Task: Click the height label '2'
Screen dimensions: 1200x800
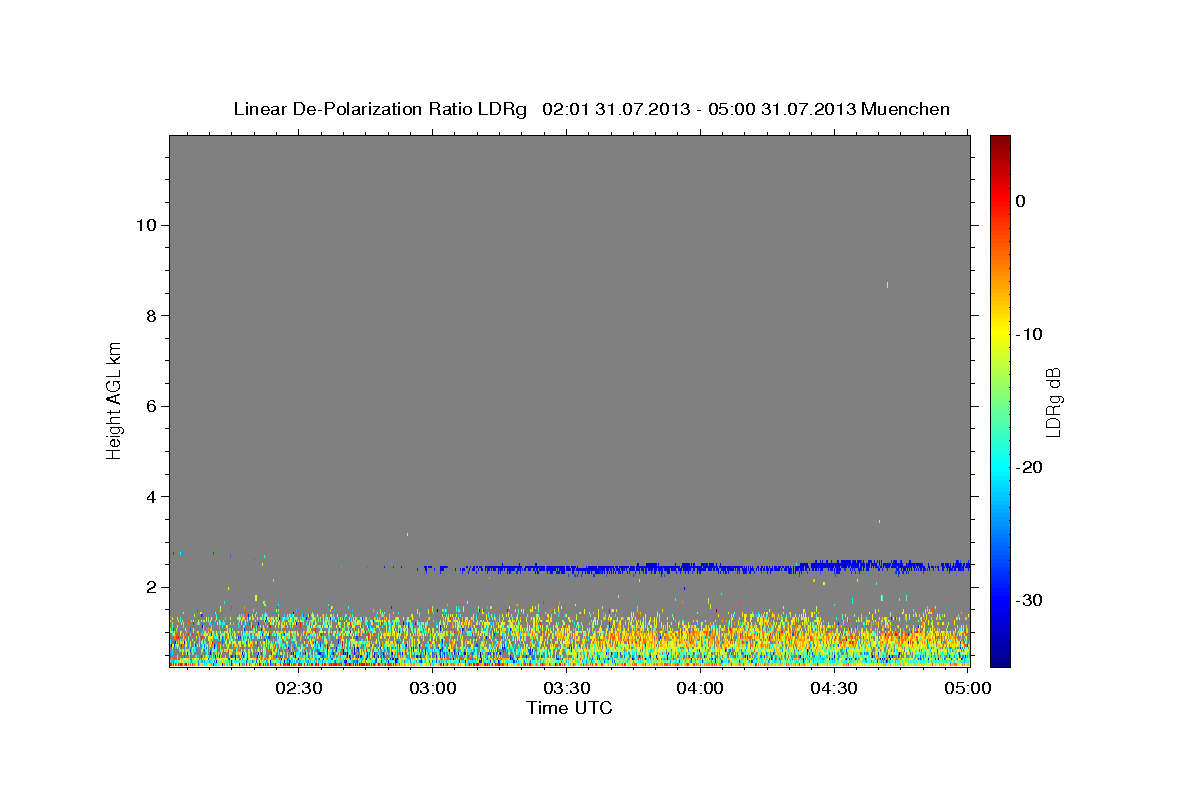Action: point(151,587)
